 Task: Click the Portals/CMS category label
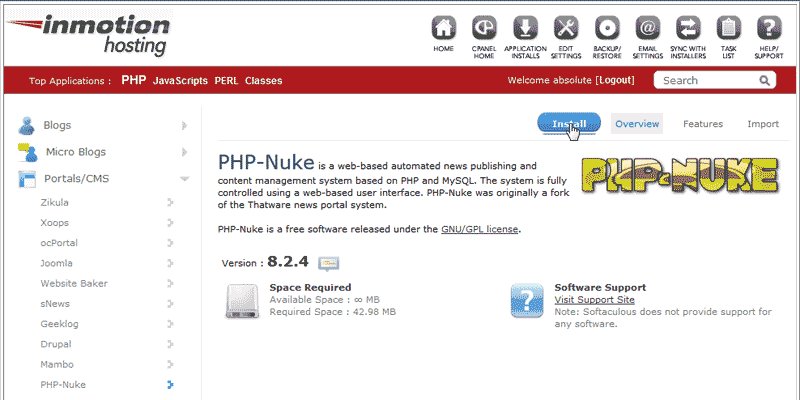(x=77, y=179)
